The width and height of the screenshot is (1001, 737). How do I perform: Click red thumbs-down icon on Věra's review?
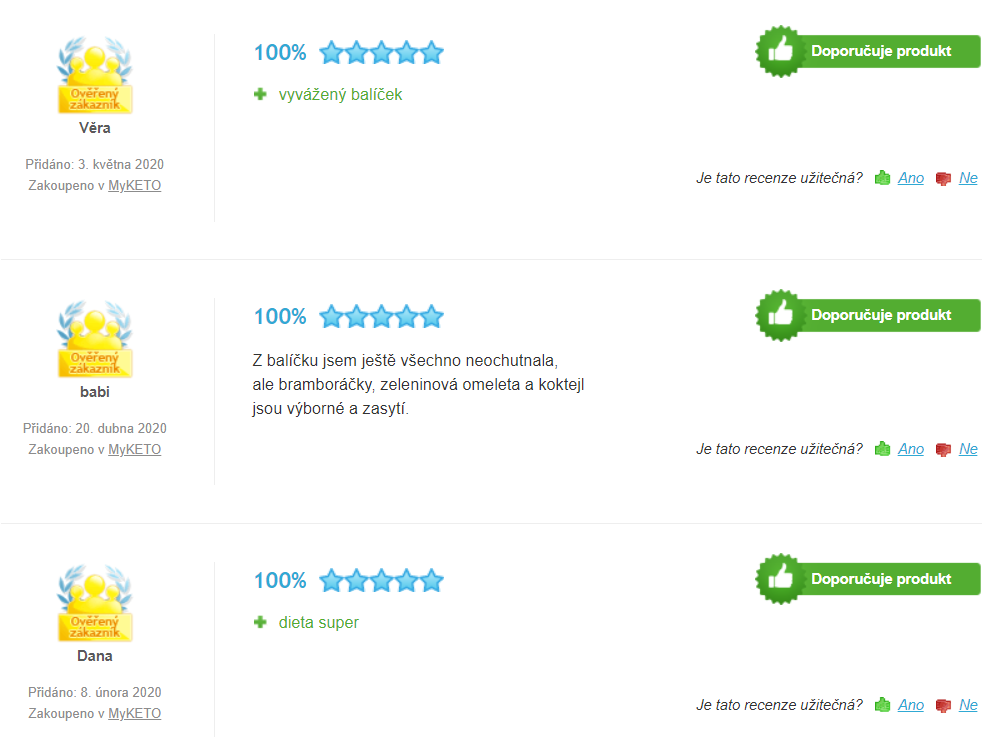coord(943,179)
